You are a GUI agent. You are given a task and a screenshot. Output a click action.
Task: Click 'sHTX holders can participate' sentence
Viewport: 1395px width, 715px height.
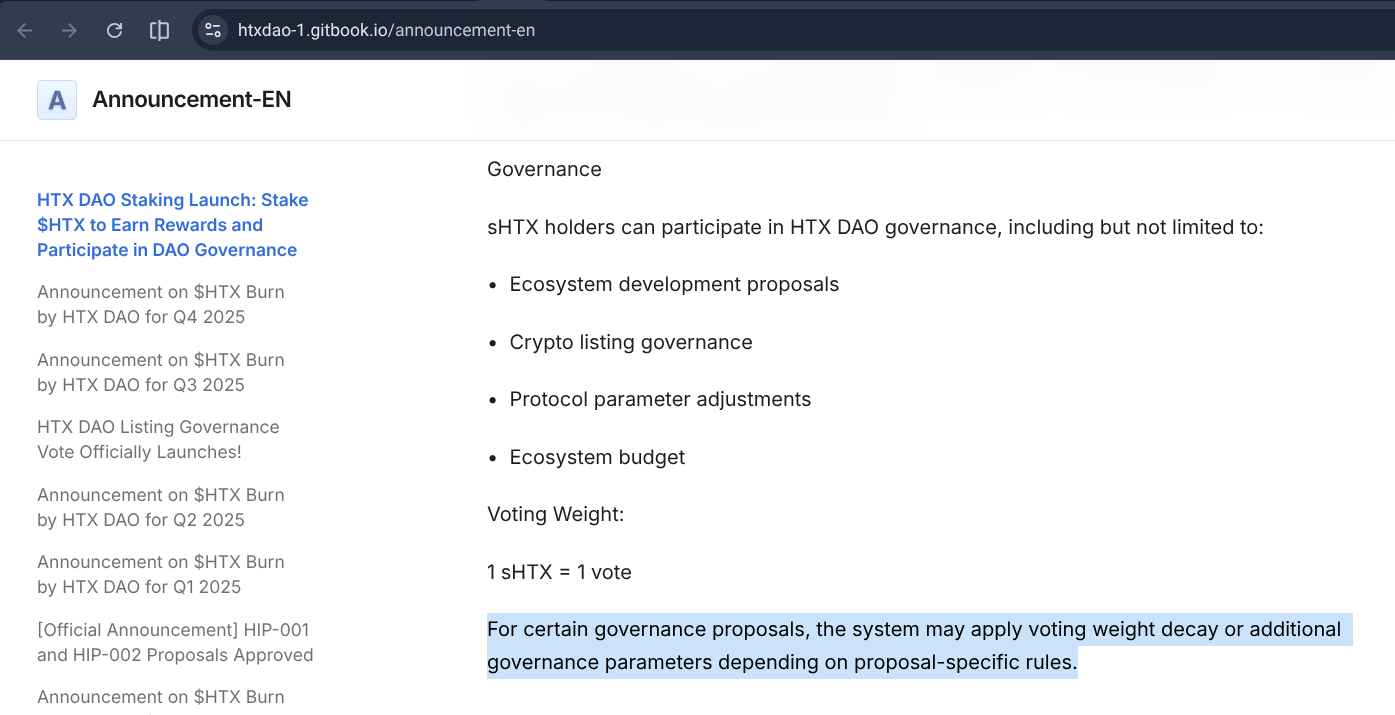click(876, 227)
